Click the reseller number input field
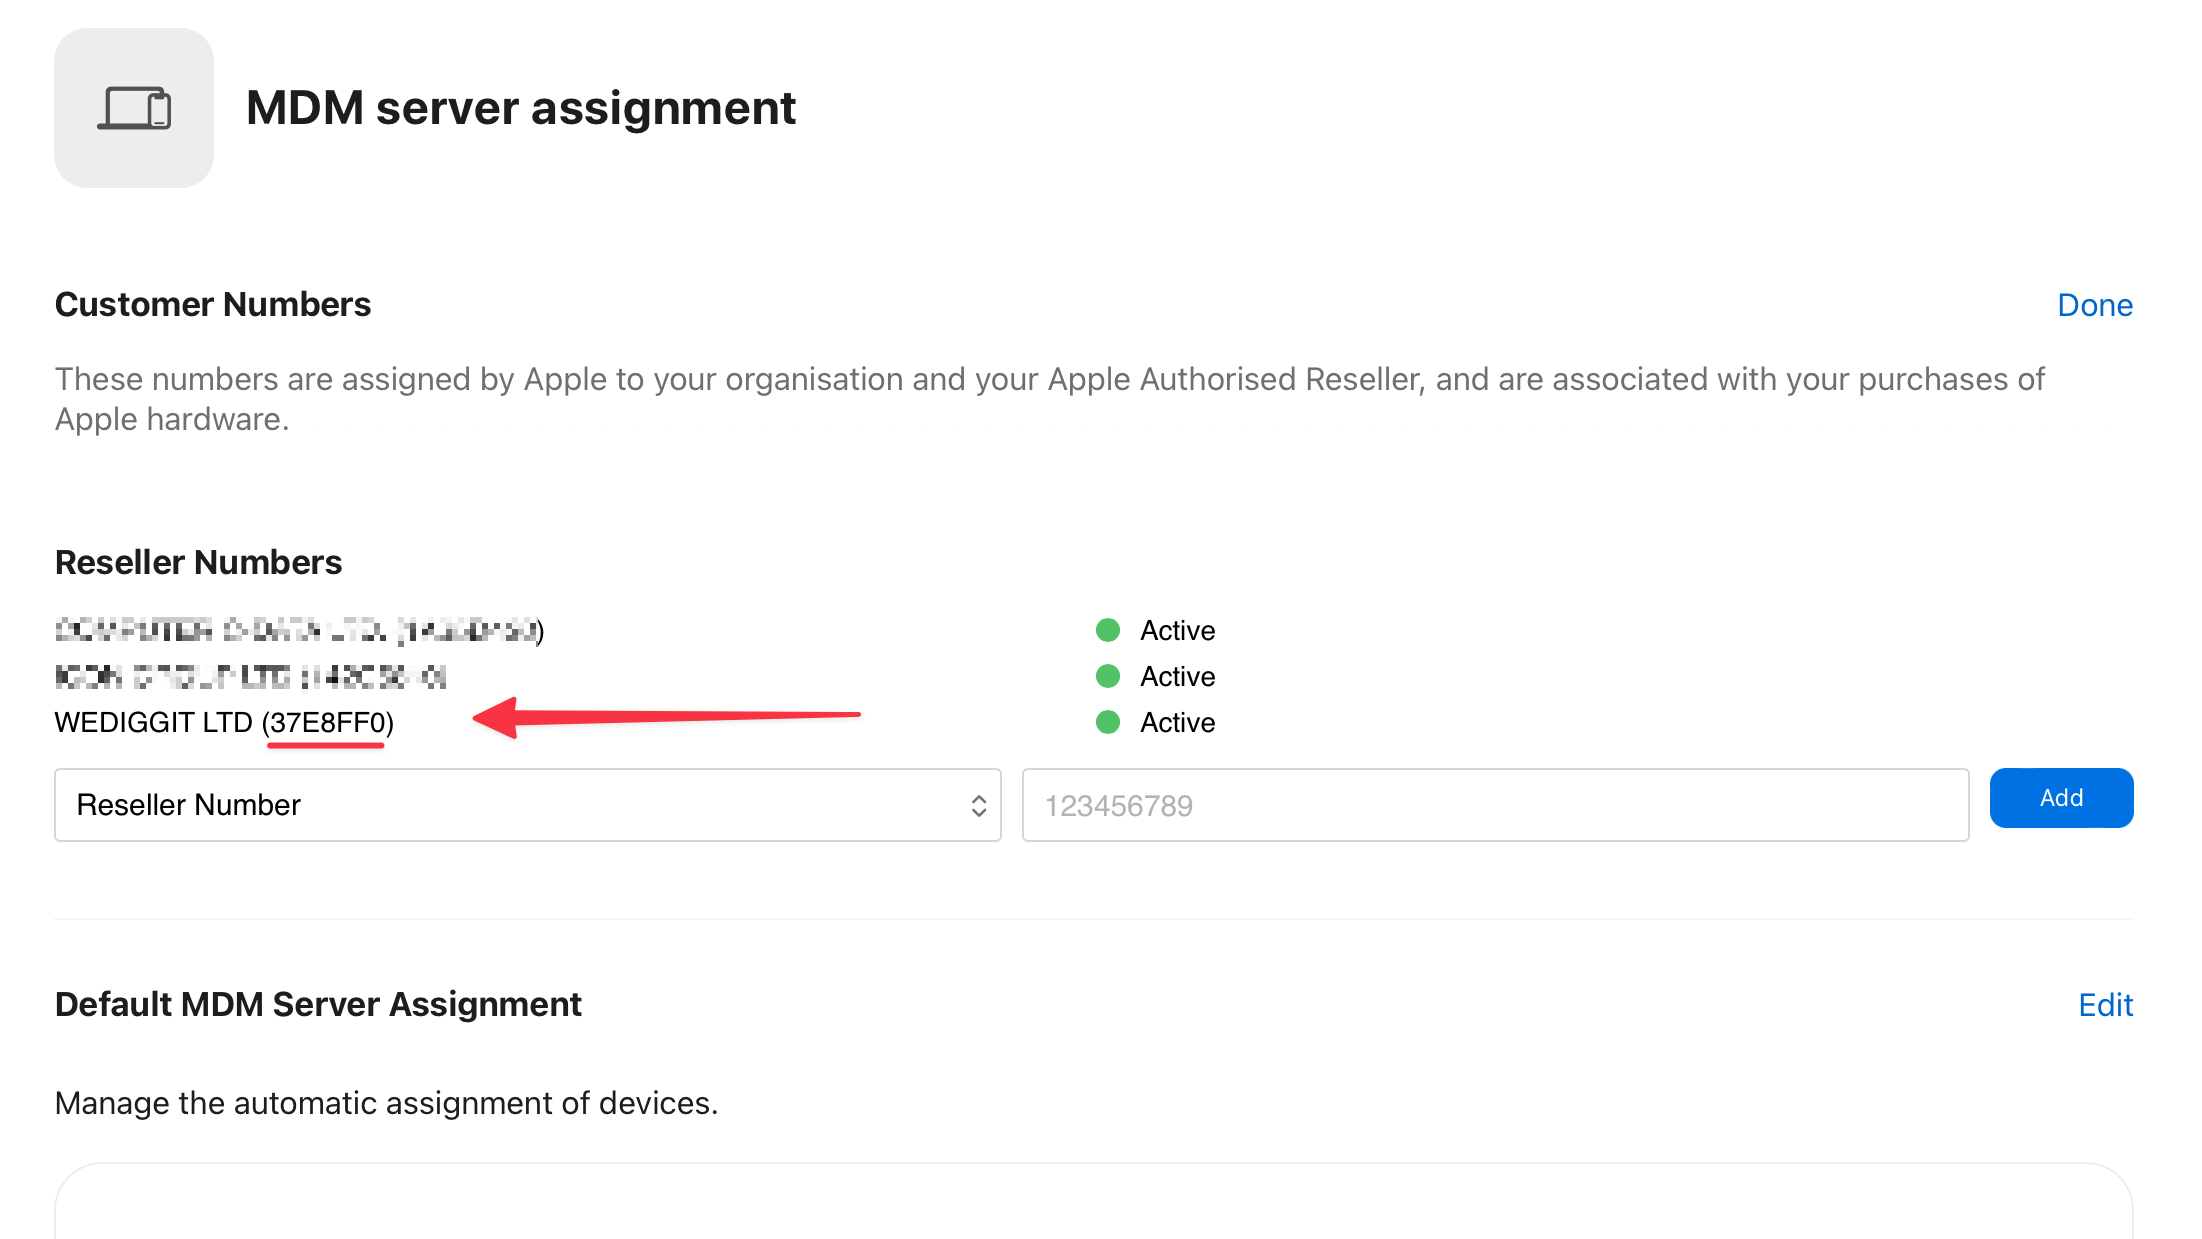The image size is (2202, 1239). click(x=1495, y=806)
